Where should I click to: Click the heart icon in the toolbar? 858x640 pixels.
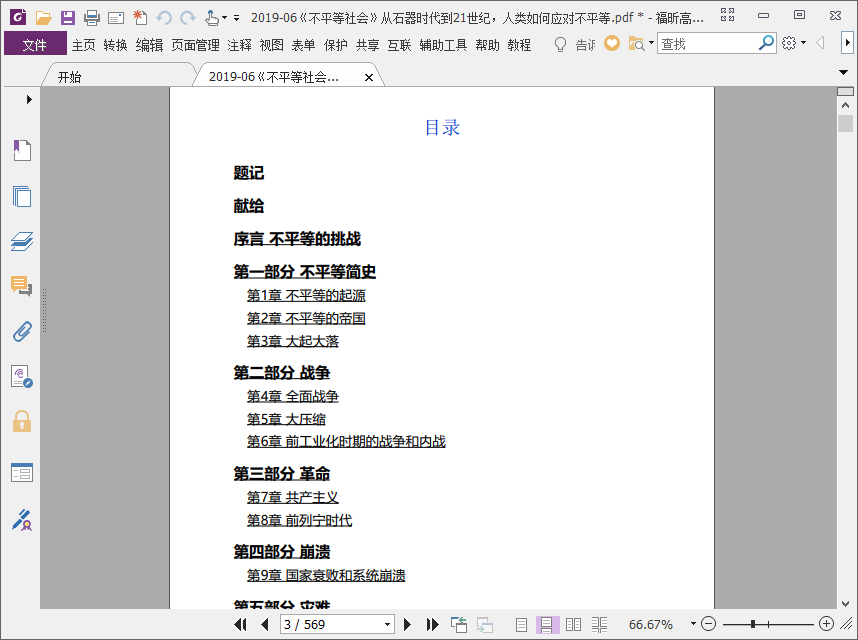(x=612, y=43)
